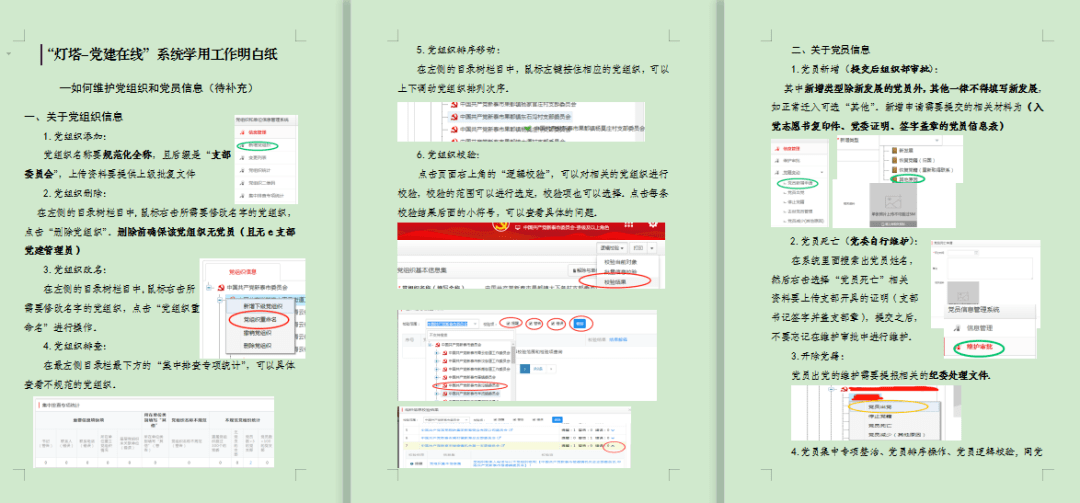Screen dimensions: 1080x503
Task: Select the image upload placeholder picture on page three
Action: tap(893, 204)
